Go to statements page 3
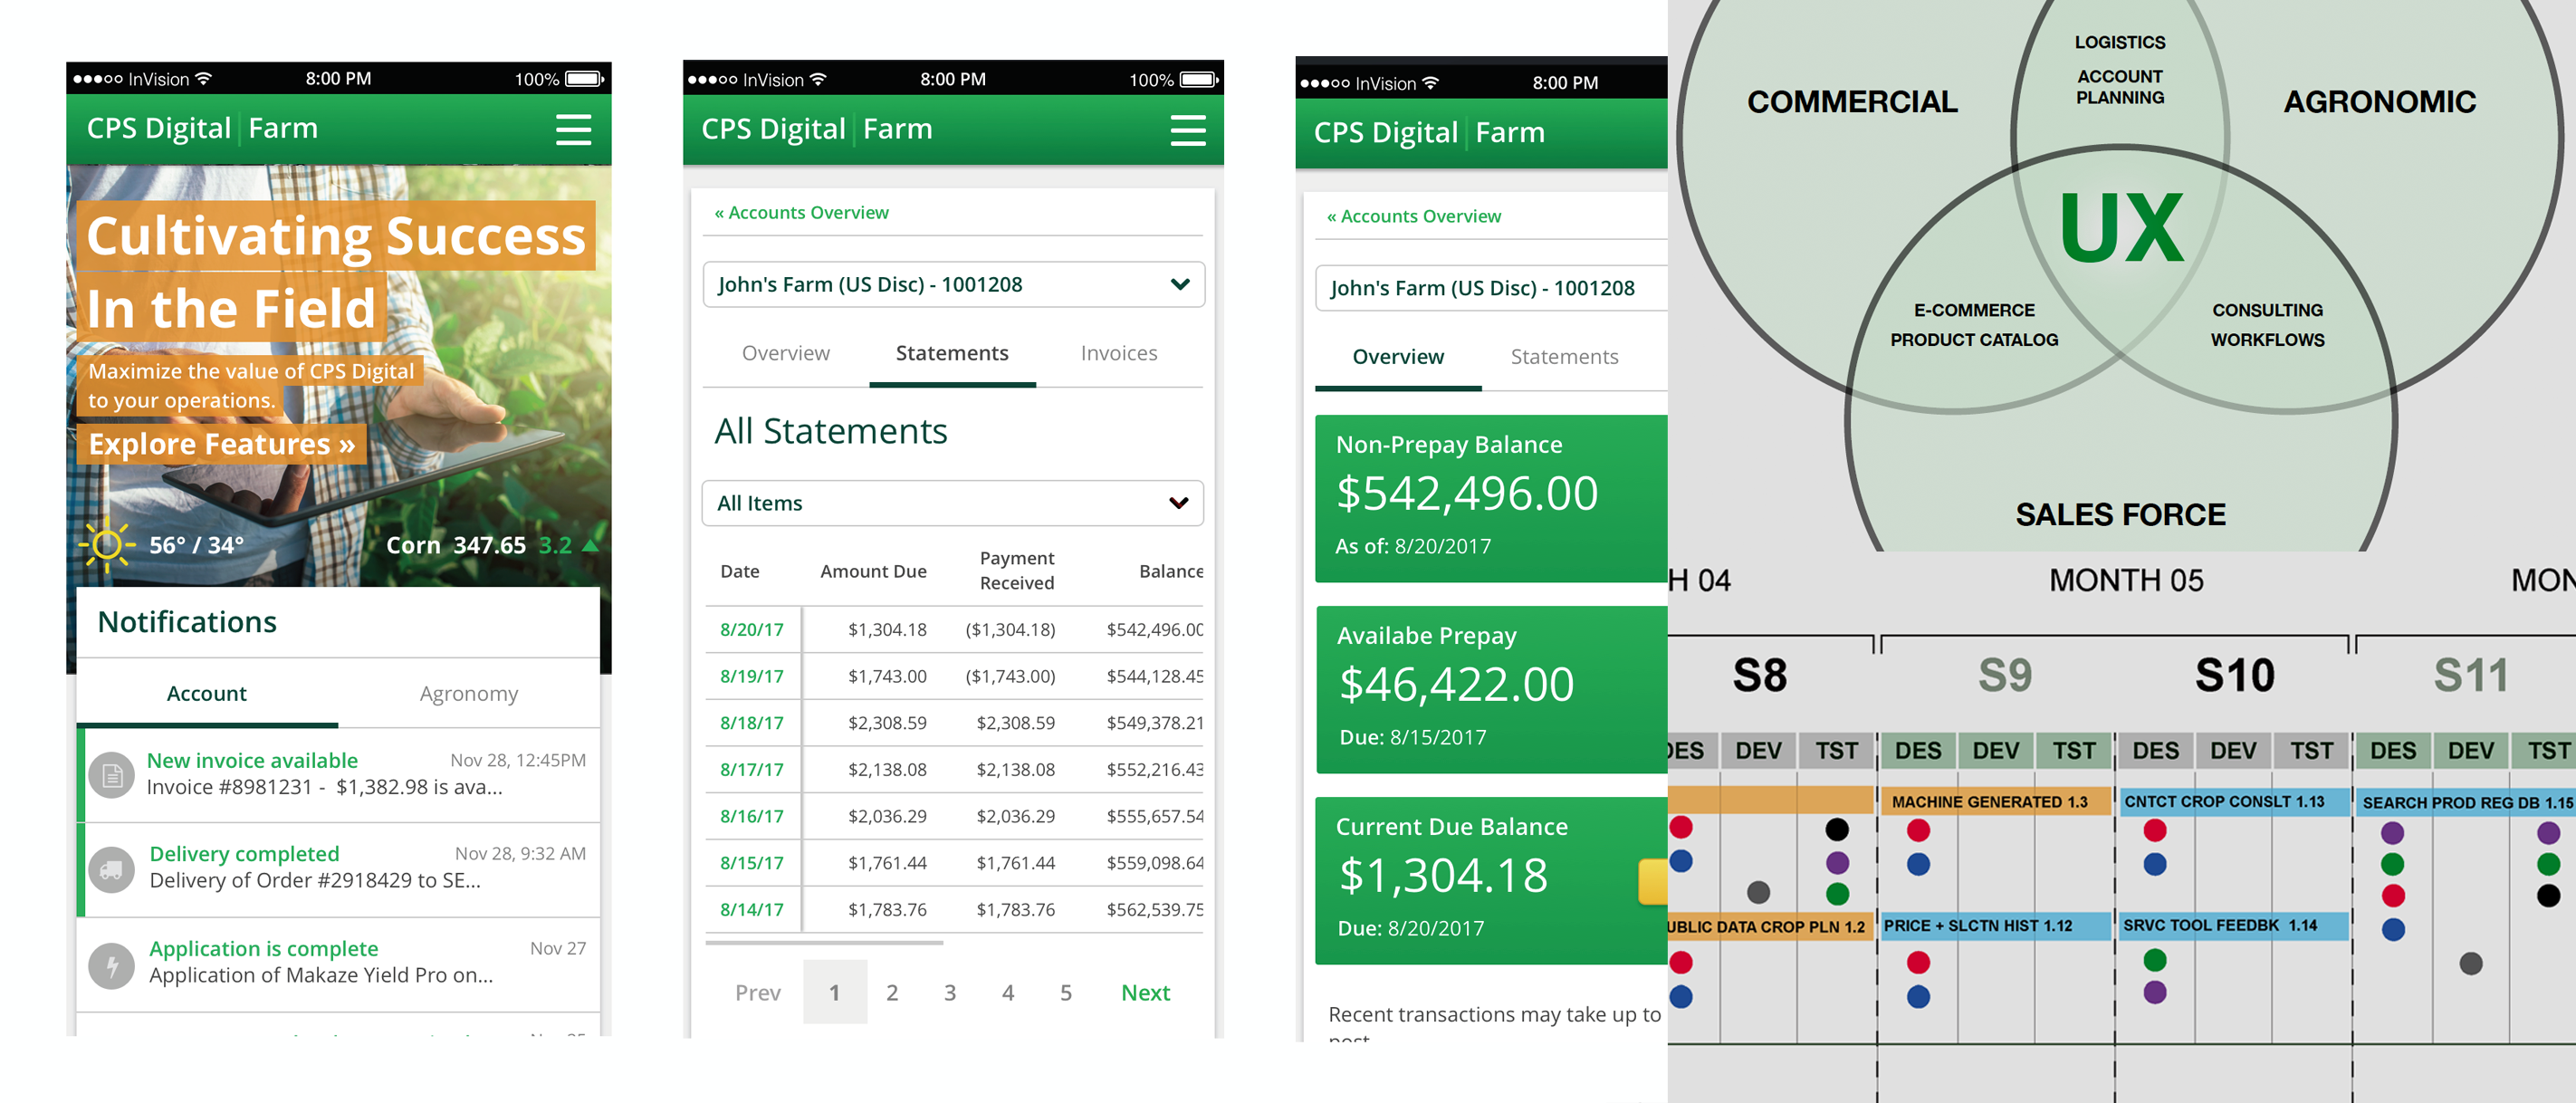This screenshot has height=1103, width=2576. pos(949,992)
